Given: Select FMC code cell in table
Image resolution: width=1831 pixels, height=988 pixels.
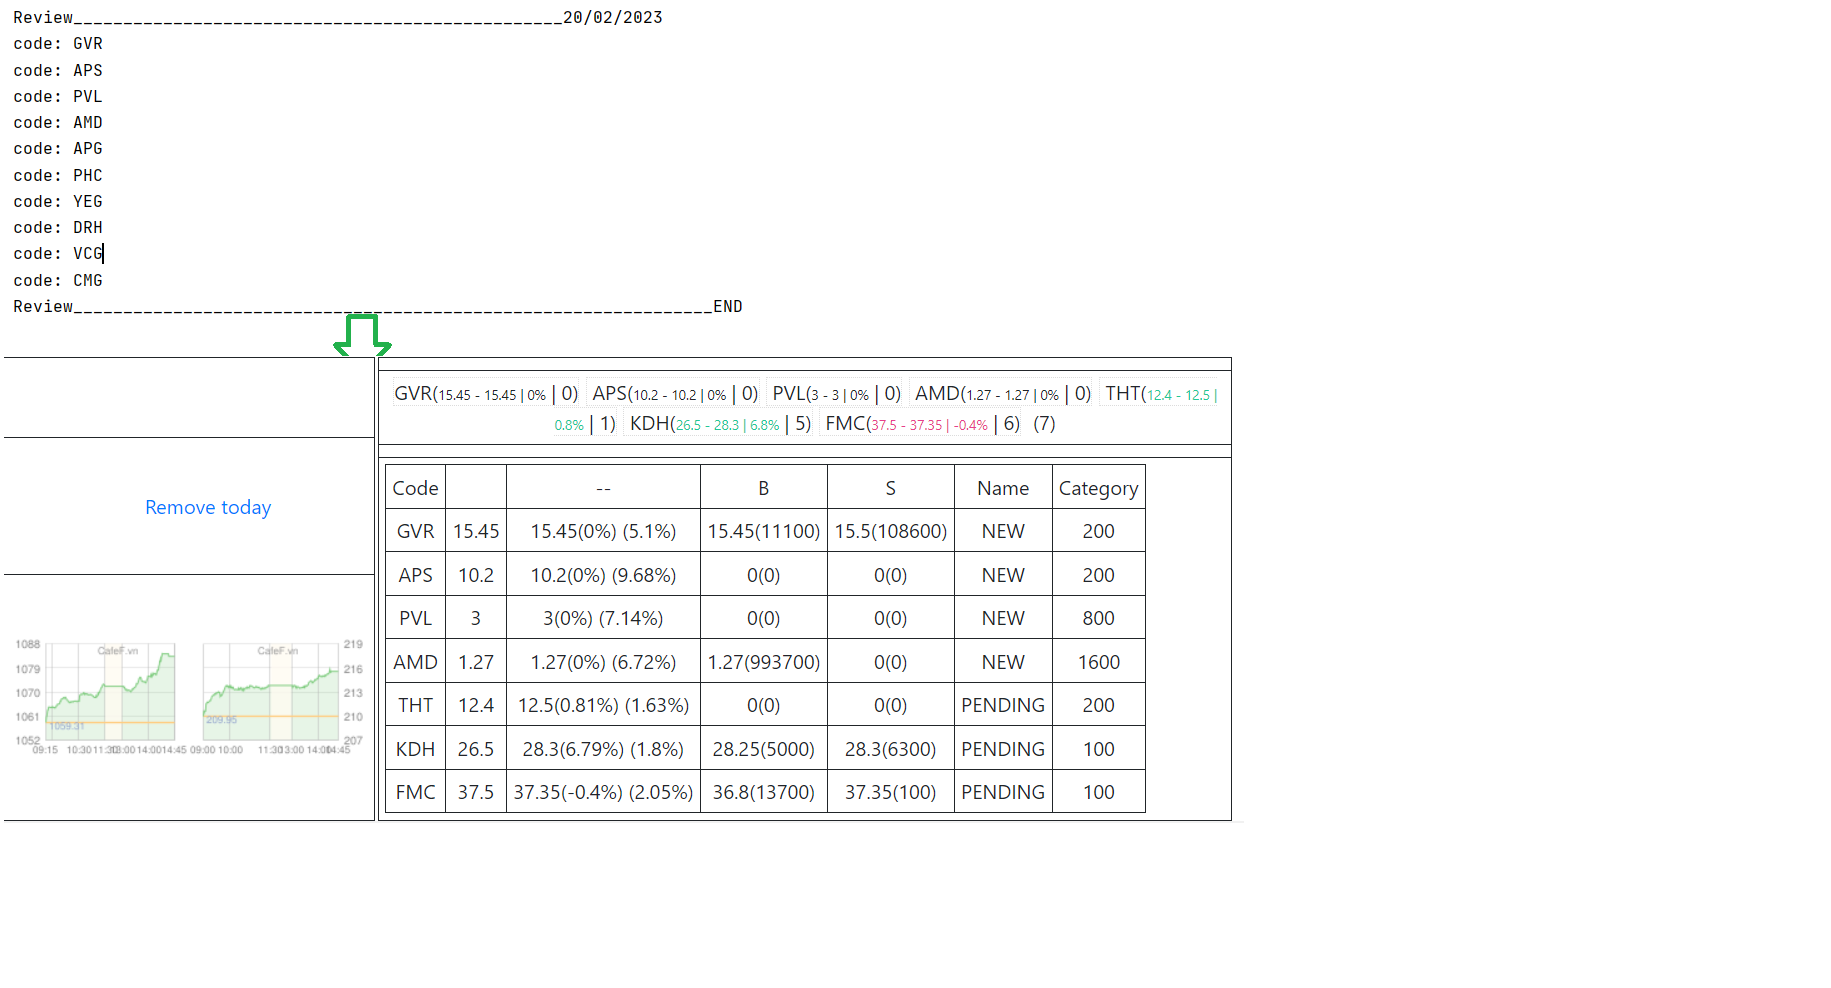Looking at the screenshot, I should [416, 792].
